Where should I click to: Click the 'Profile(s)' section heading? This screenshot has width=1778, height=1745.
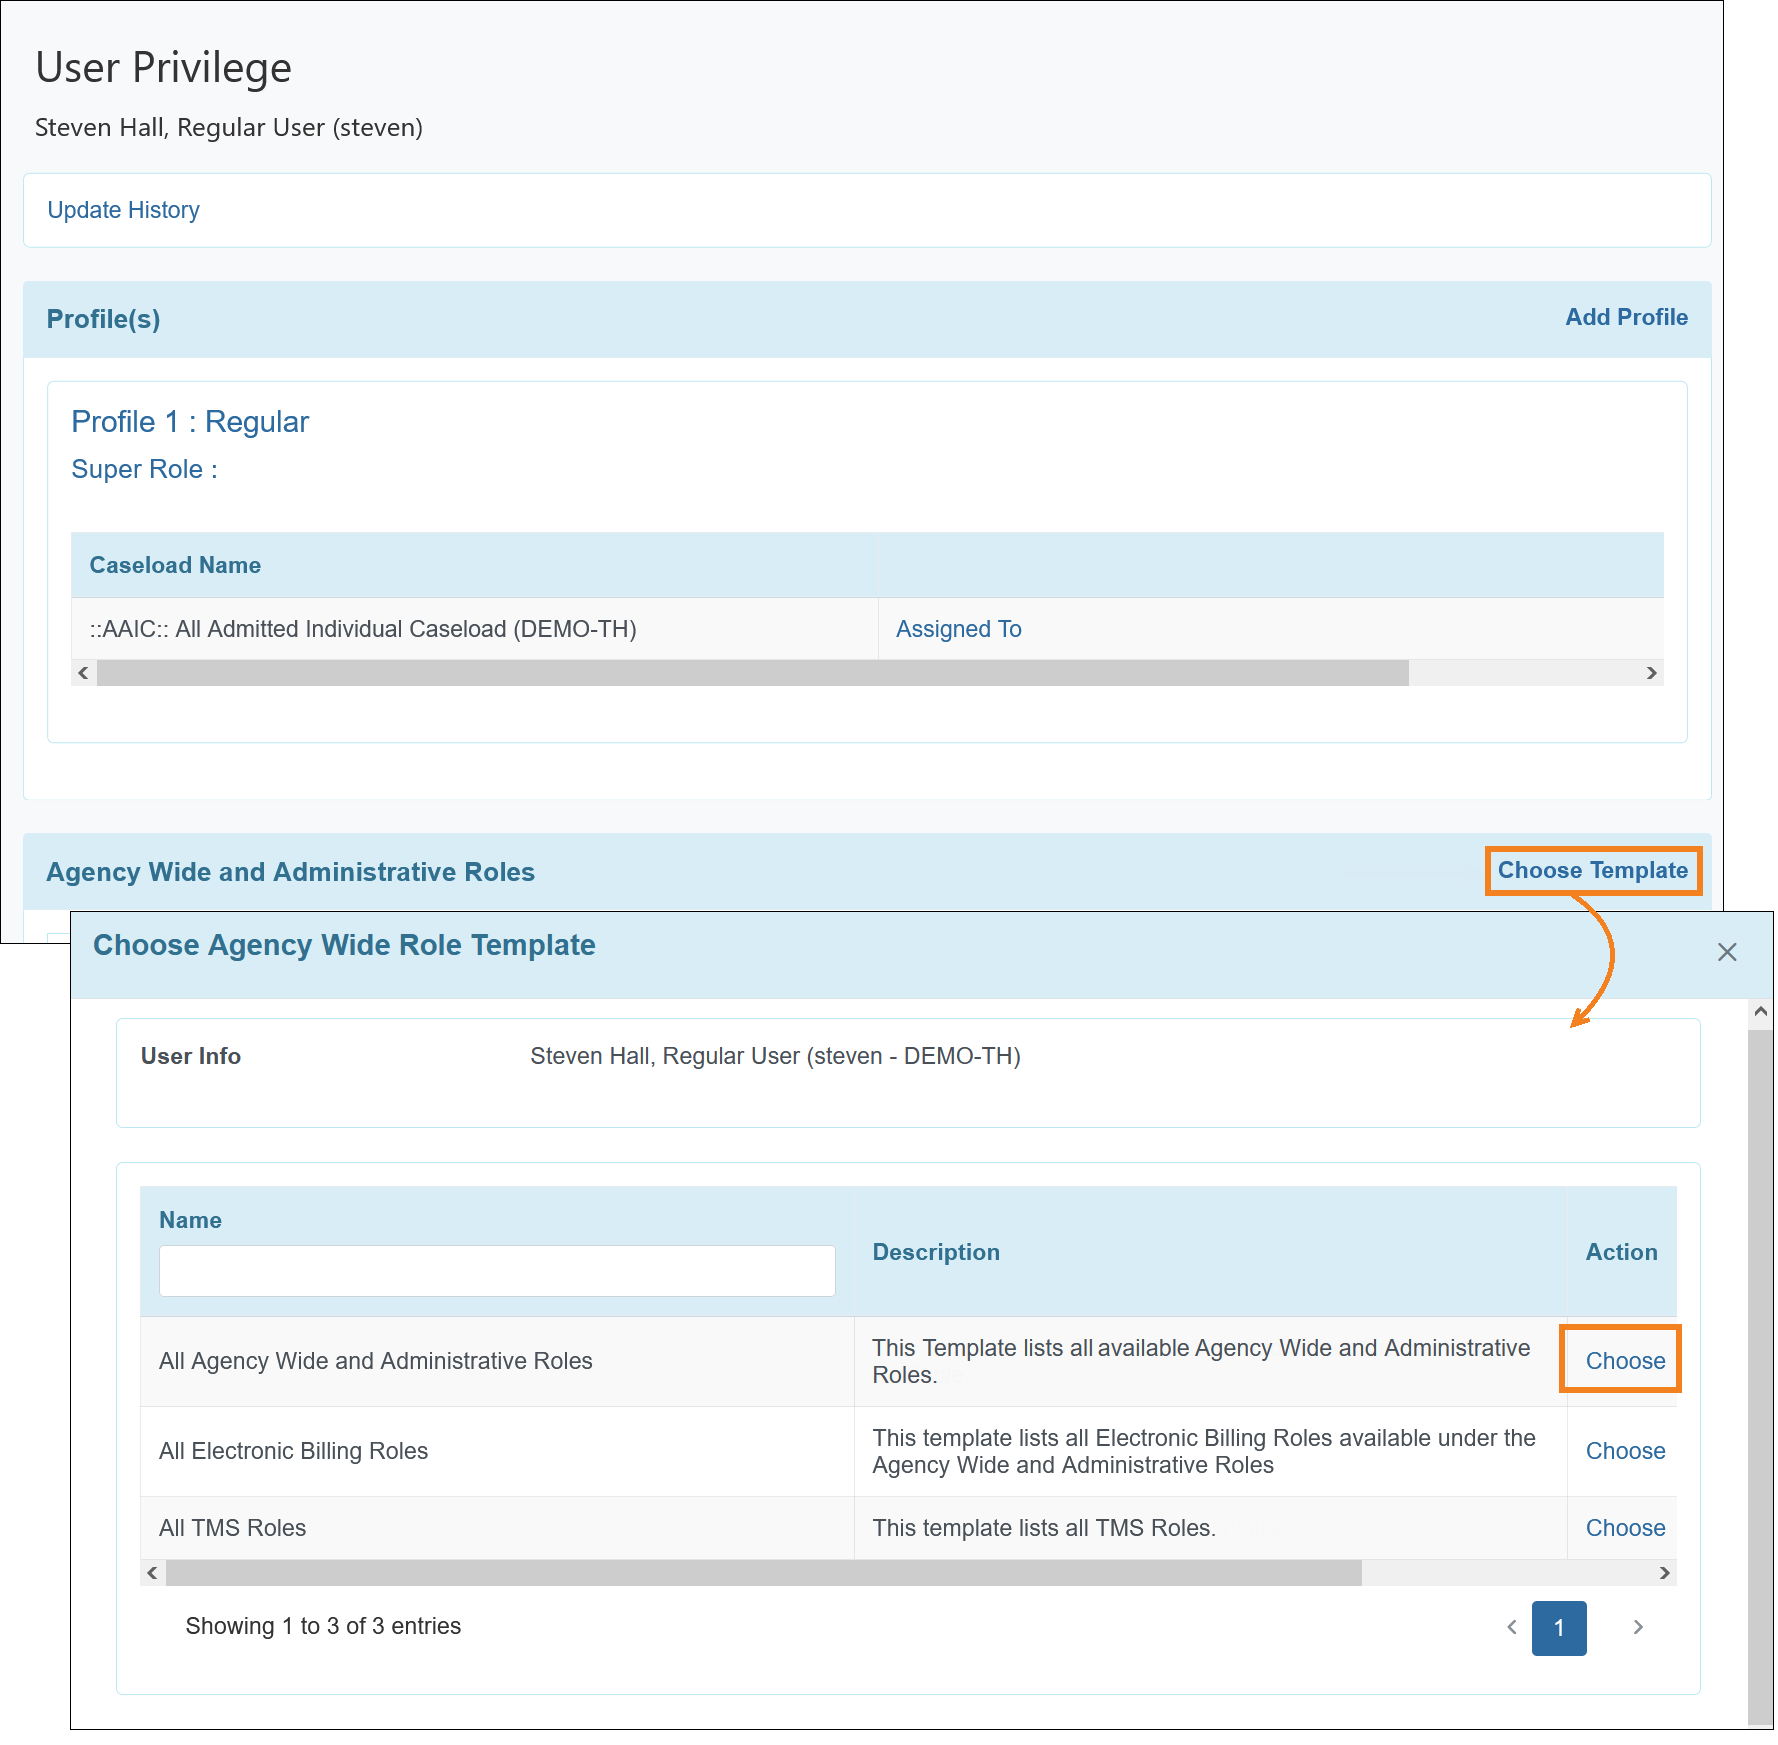[x=103, y=319]
